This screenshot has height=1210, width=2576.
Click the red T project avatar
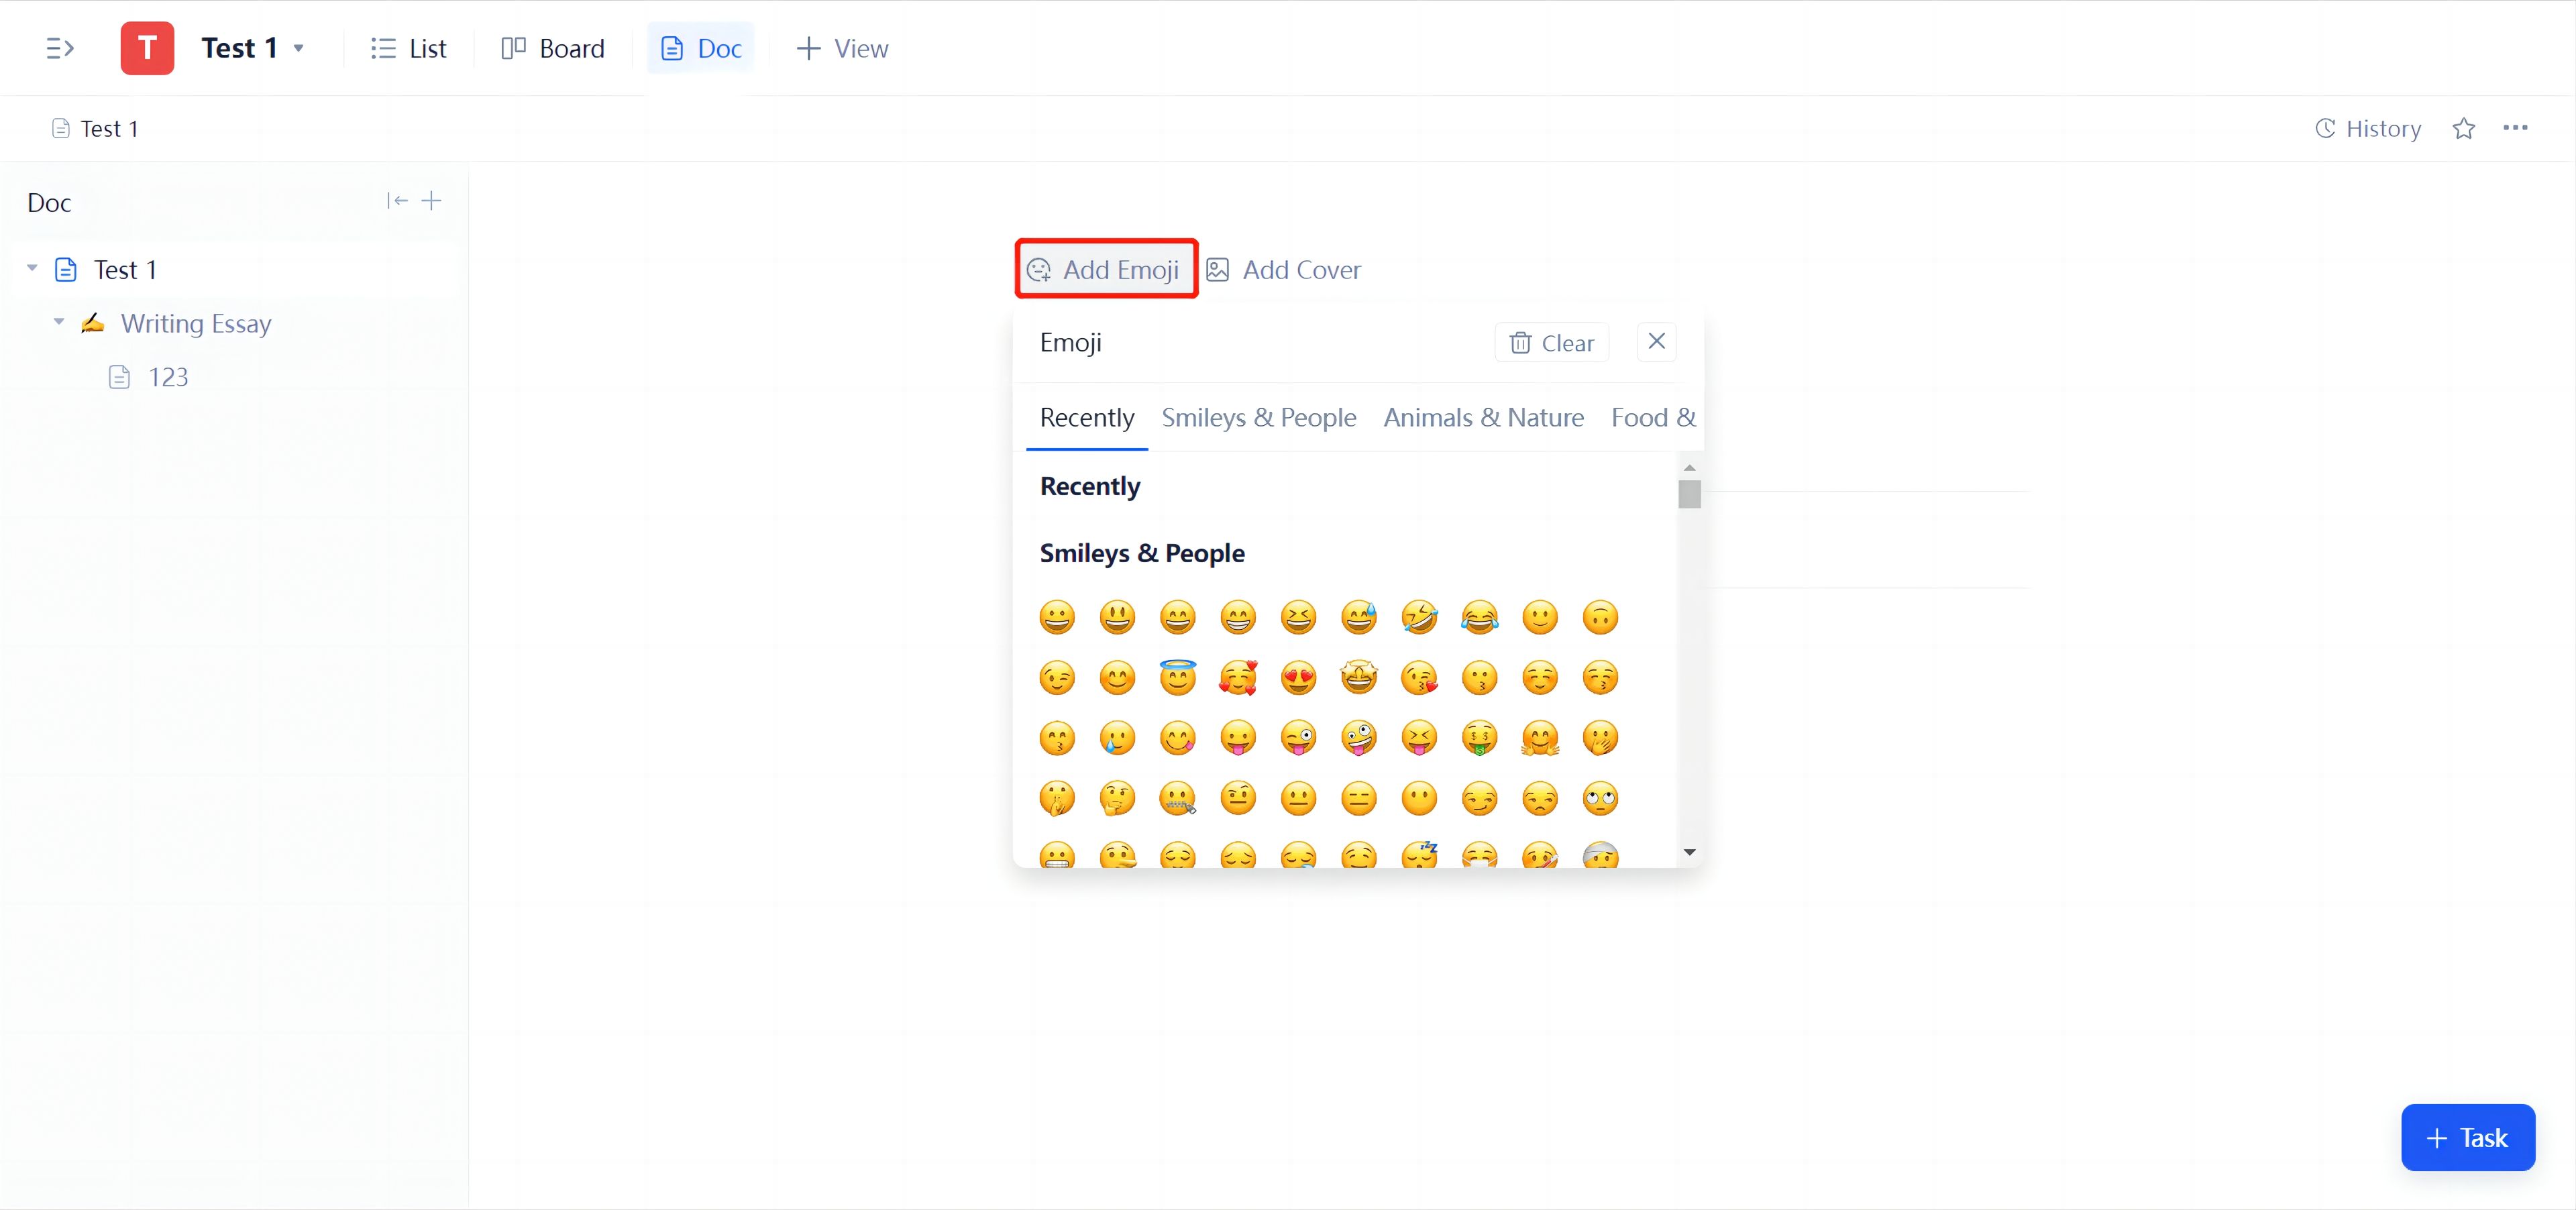tap(147, 48)
